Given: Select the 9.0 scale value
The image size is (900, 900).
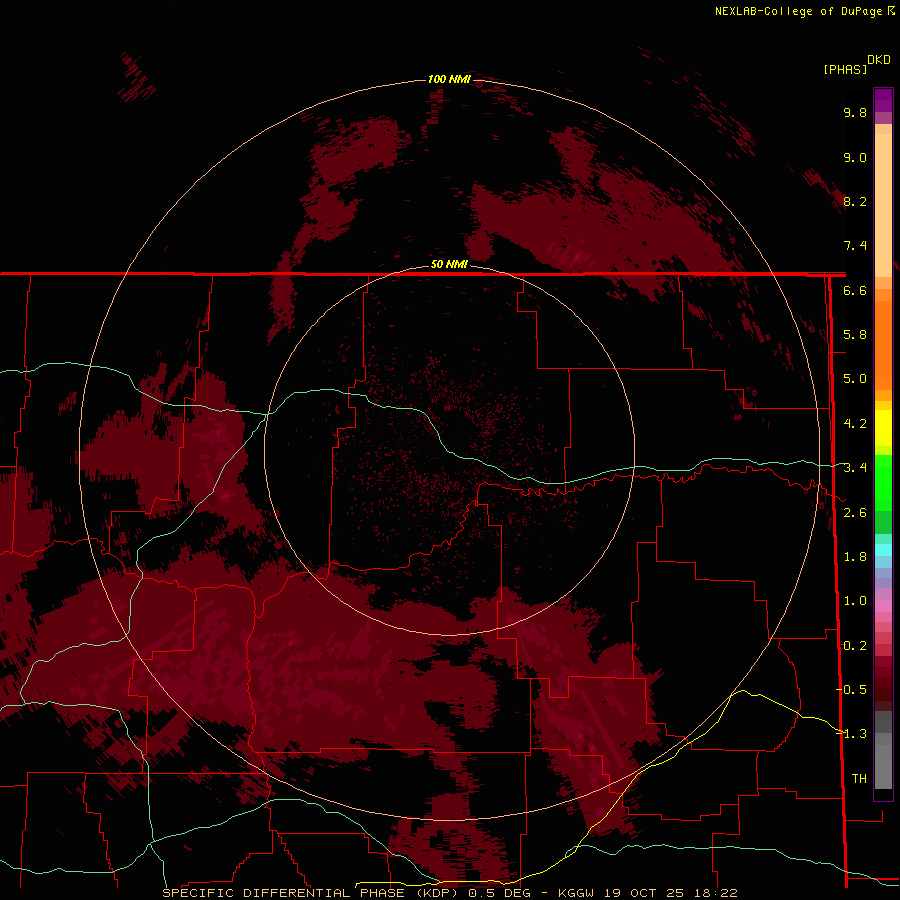Looking at the screenshot, I should coord(855,157).
